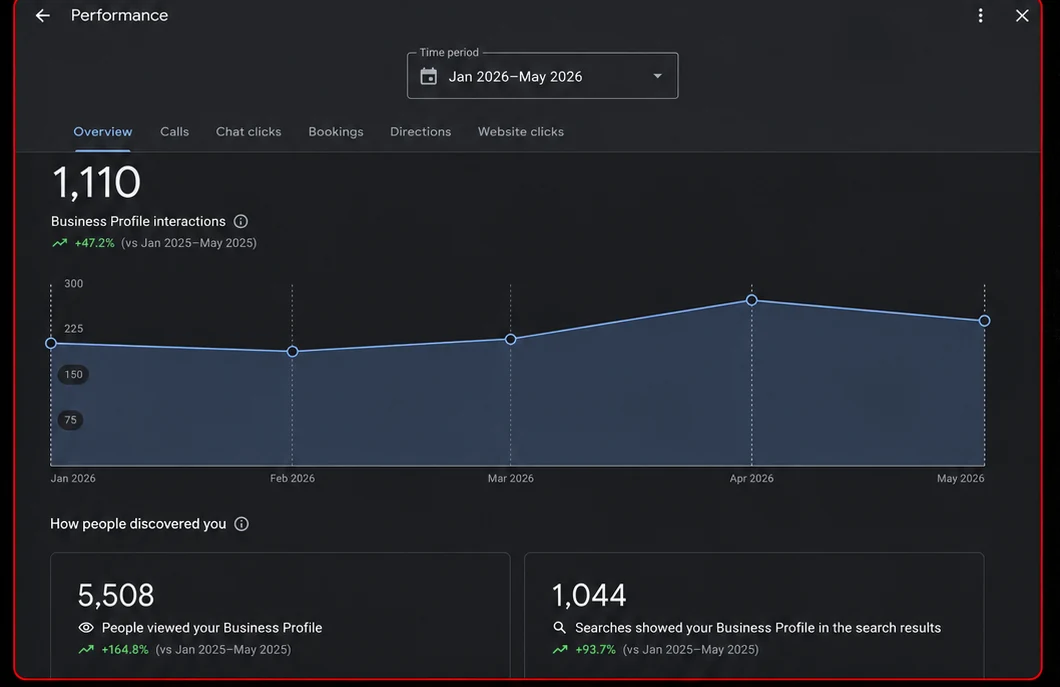Select the Feb 2026 chart data point
Viewport: 1060px width, 687px height.
[292, 352]
